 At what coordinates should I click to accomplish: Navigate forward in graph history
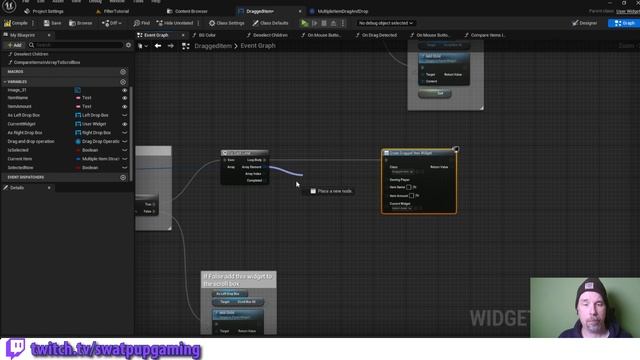[x=171, y=46]
